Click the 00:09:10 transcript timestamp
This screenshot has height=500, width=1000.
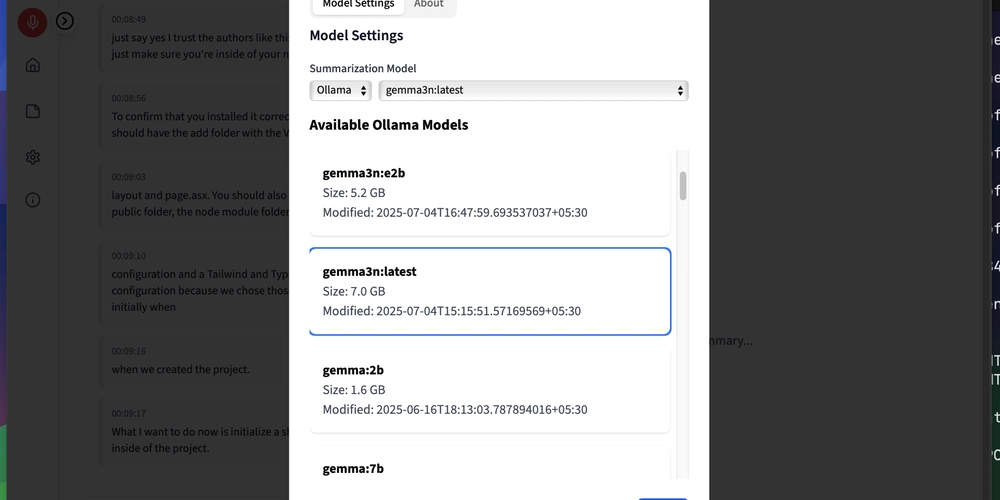[x=129, y=256]
